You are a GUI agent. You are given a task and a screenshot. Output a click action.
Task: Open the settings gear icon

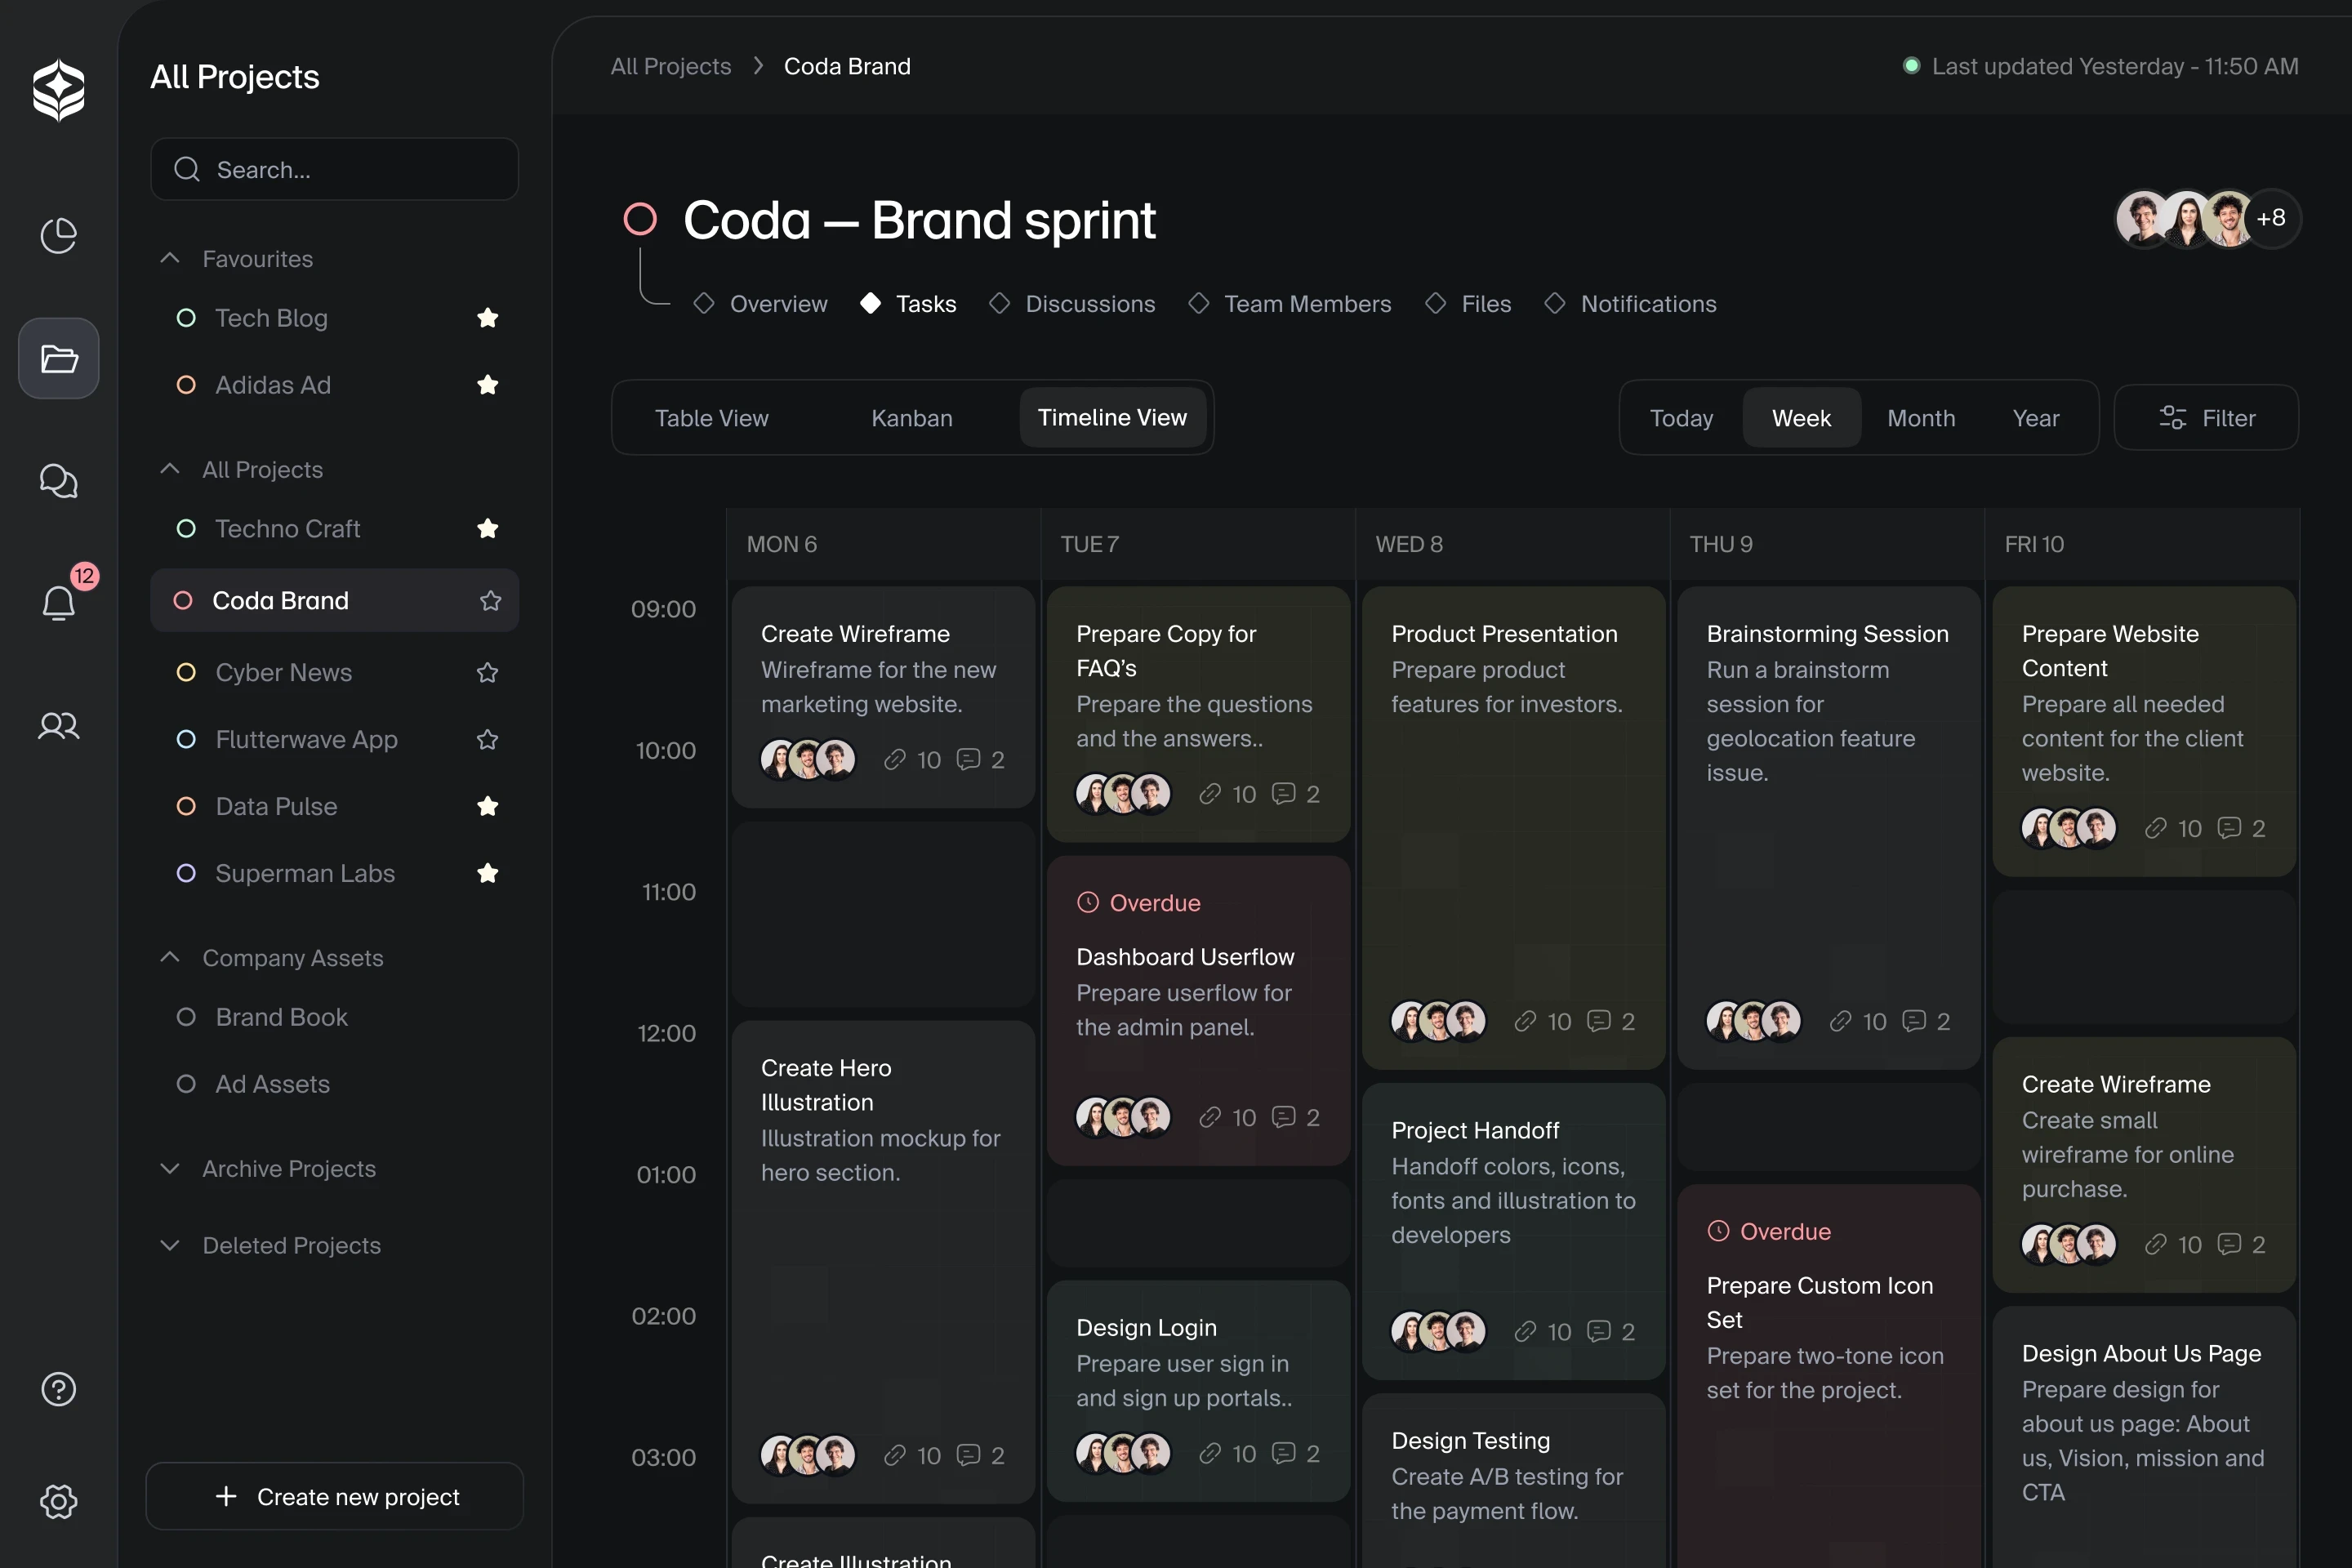tap(58, 1501)
